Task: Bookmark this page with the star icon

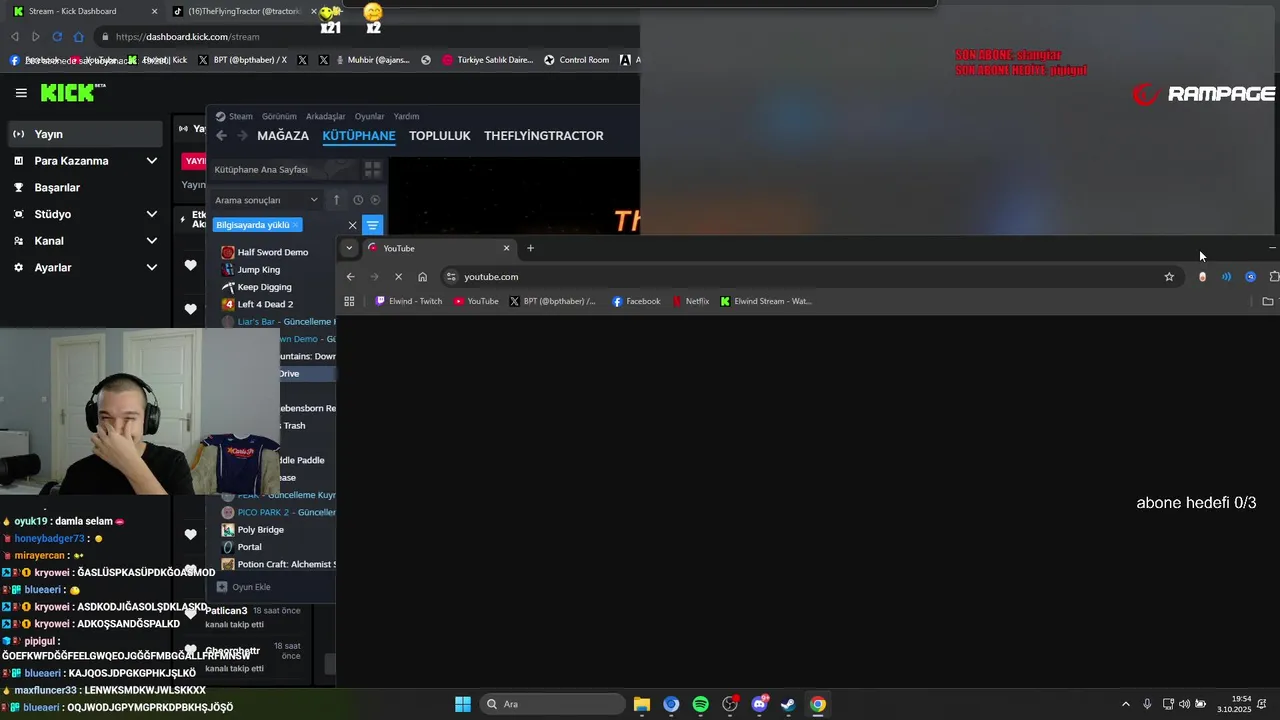Action: coord(1169,277)
